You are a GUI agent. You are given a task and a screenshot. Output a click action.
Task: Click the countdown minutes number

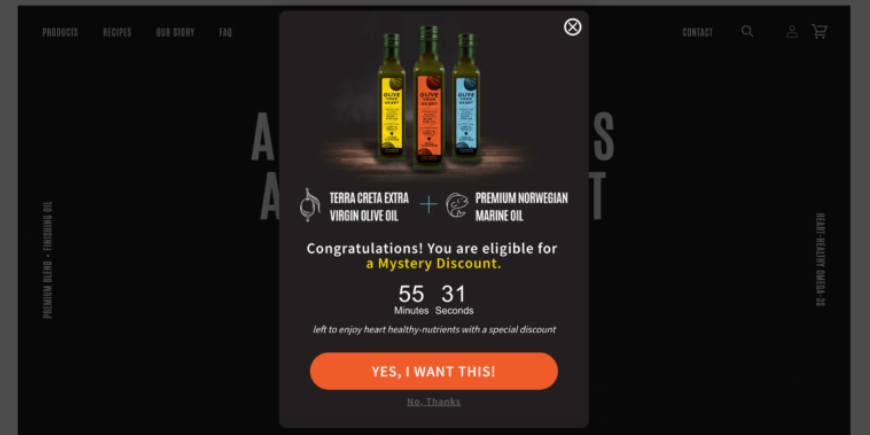(x=411, y=294)
